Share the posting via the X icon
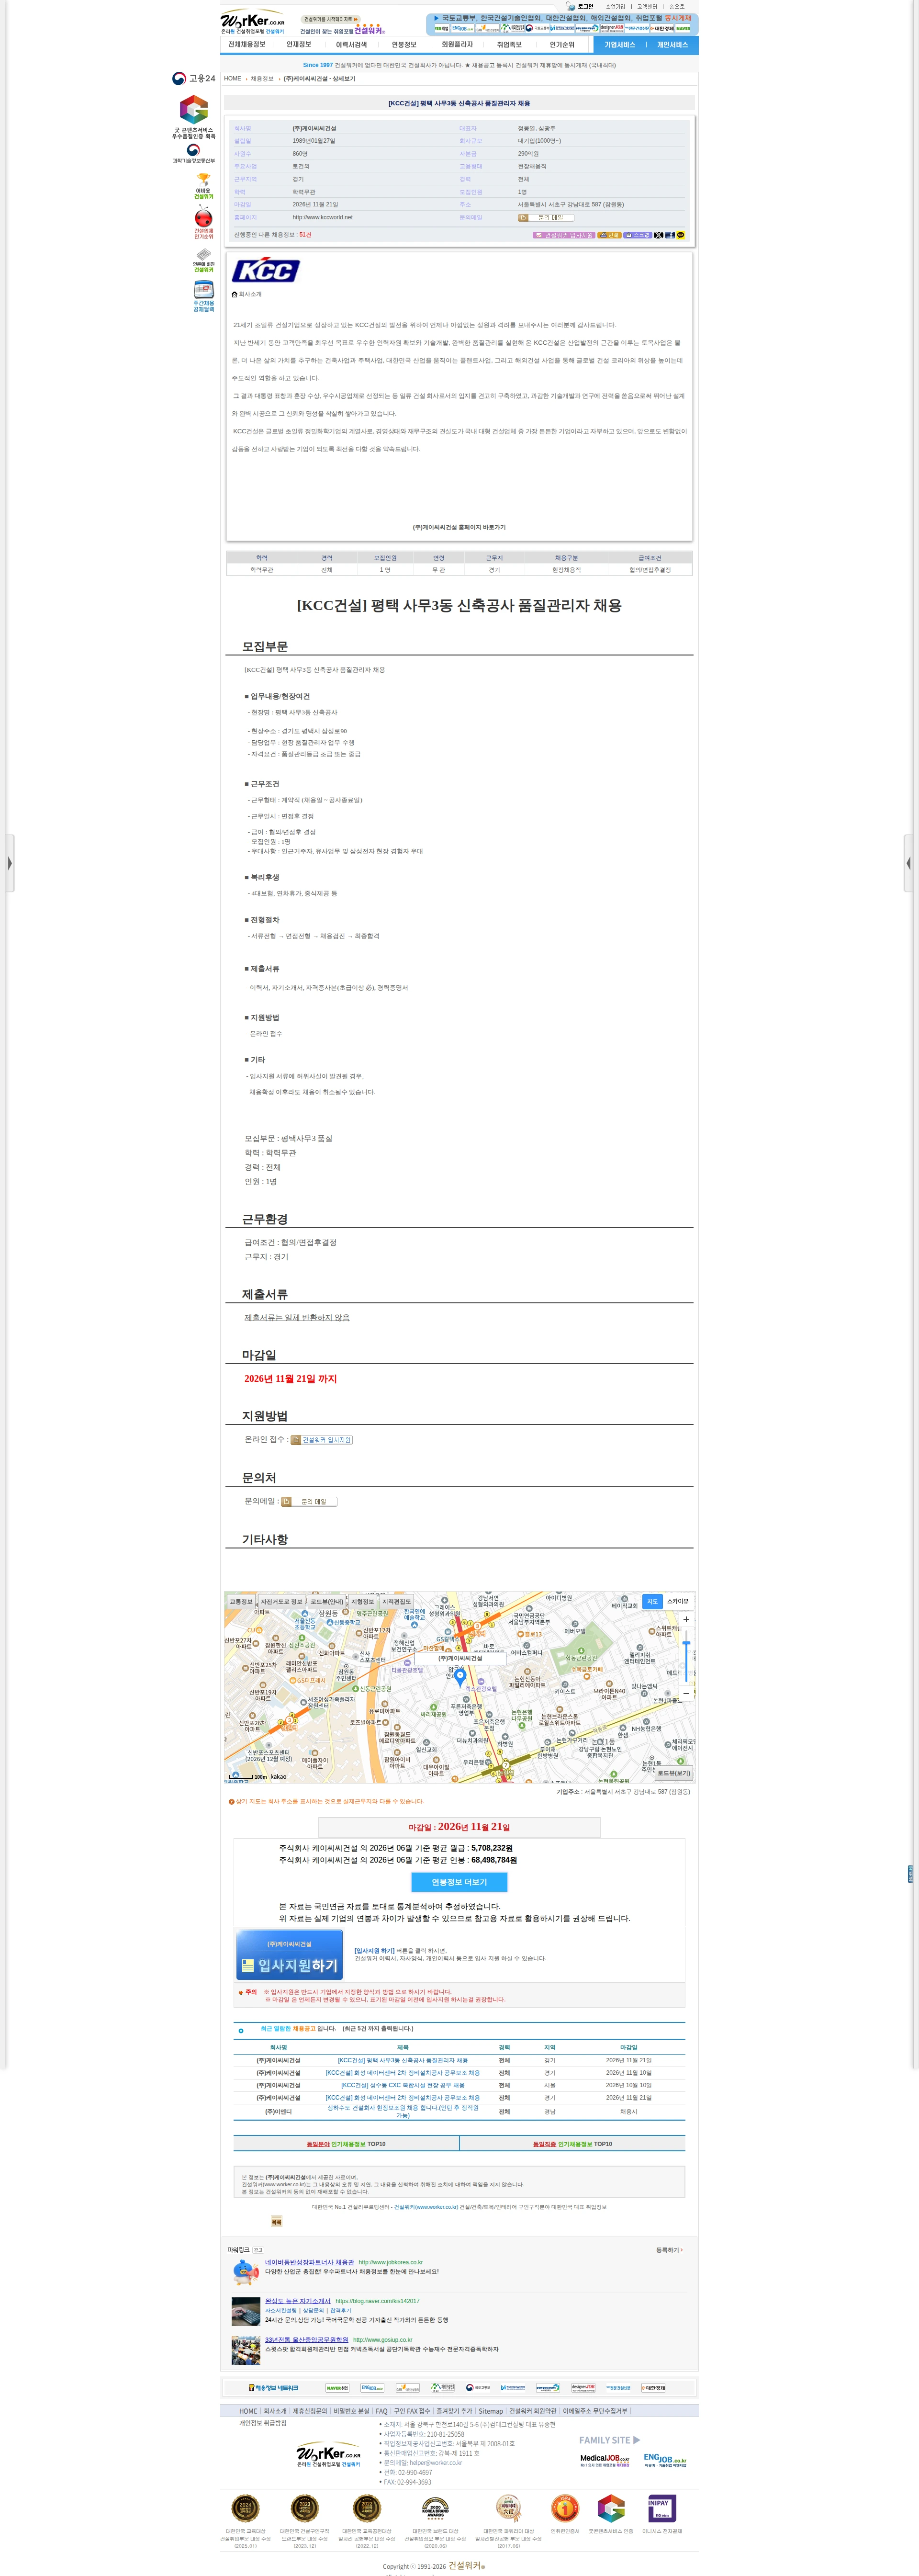Screen dimensions: 919x2576 click(x=659, y=235)
